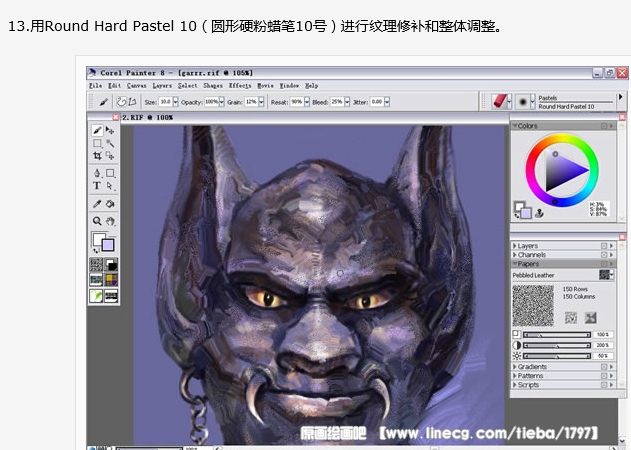This screenshot has height=450, width=631.
Task: Select the Grabber hand tool
Action: coord(110,221)
